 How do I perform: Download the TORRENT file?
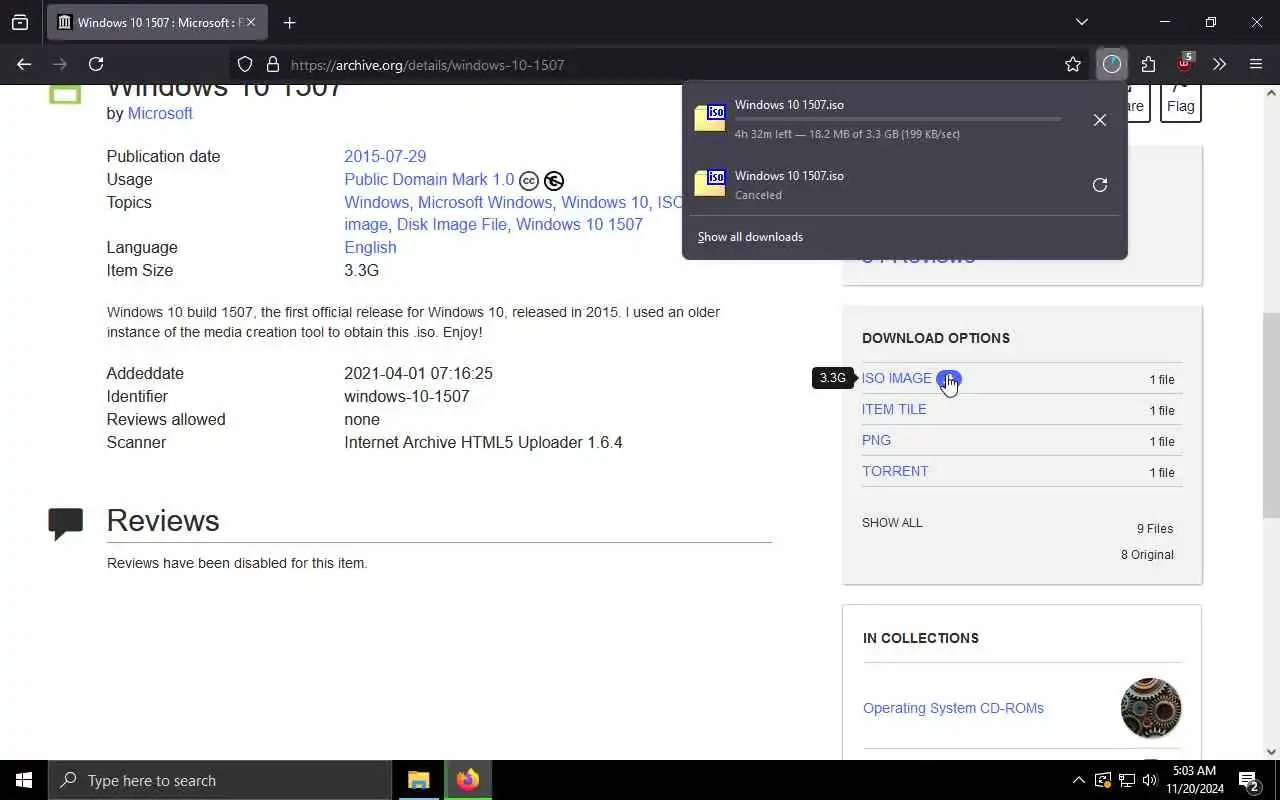tap(895, 471)
